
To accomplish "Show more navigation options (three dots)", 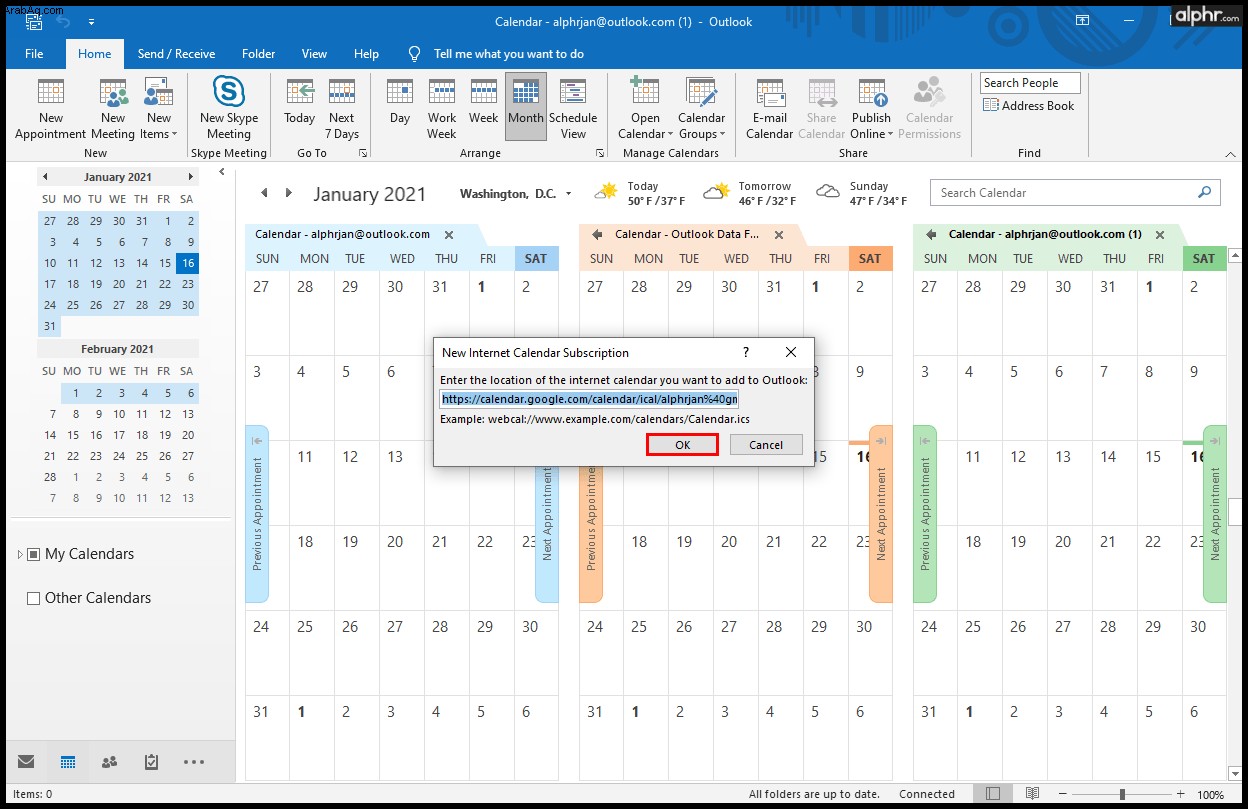I will click(x=194, y=762).
